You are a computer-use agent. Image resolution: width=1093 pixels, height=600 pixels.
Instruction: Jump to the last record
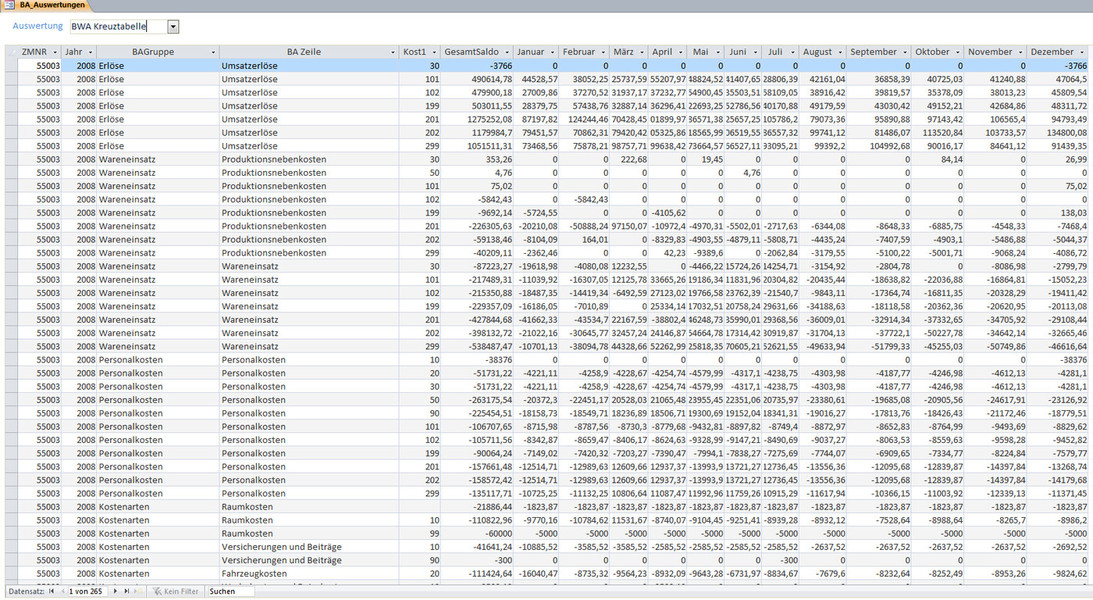126,591
